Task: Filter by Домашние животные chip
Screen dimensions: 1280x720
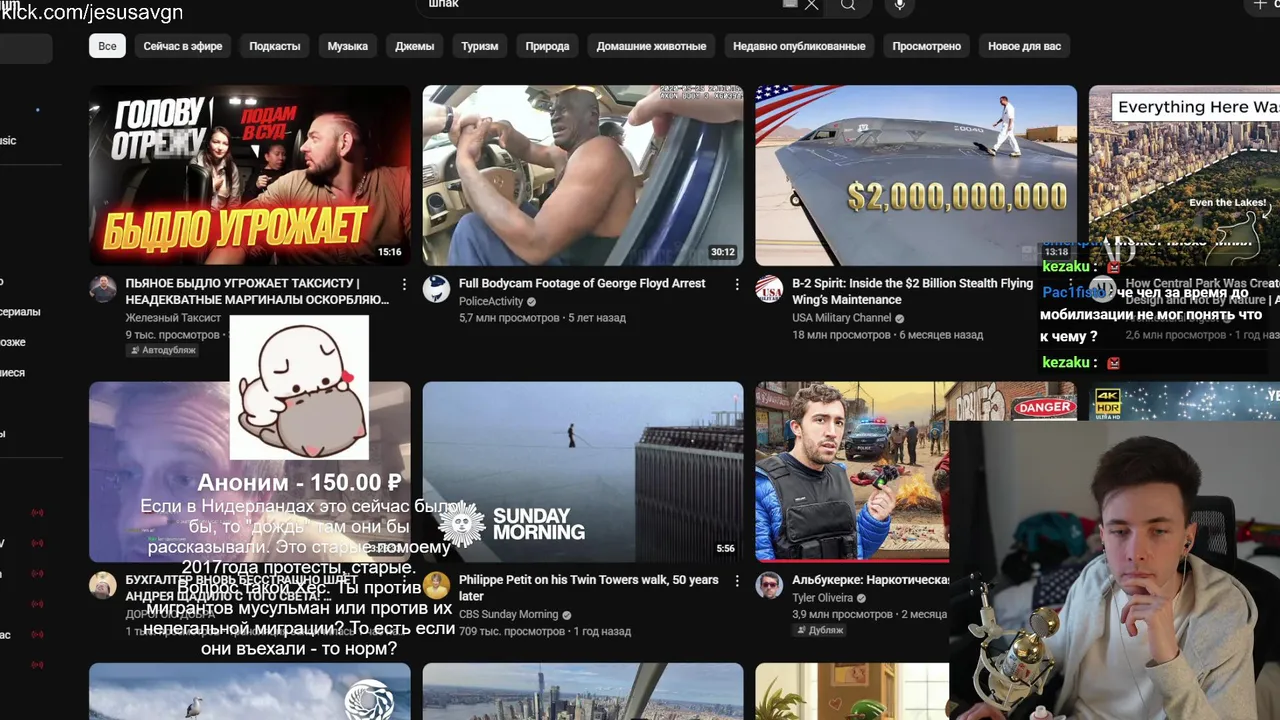Action: click(x=652, y=46)
